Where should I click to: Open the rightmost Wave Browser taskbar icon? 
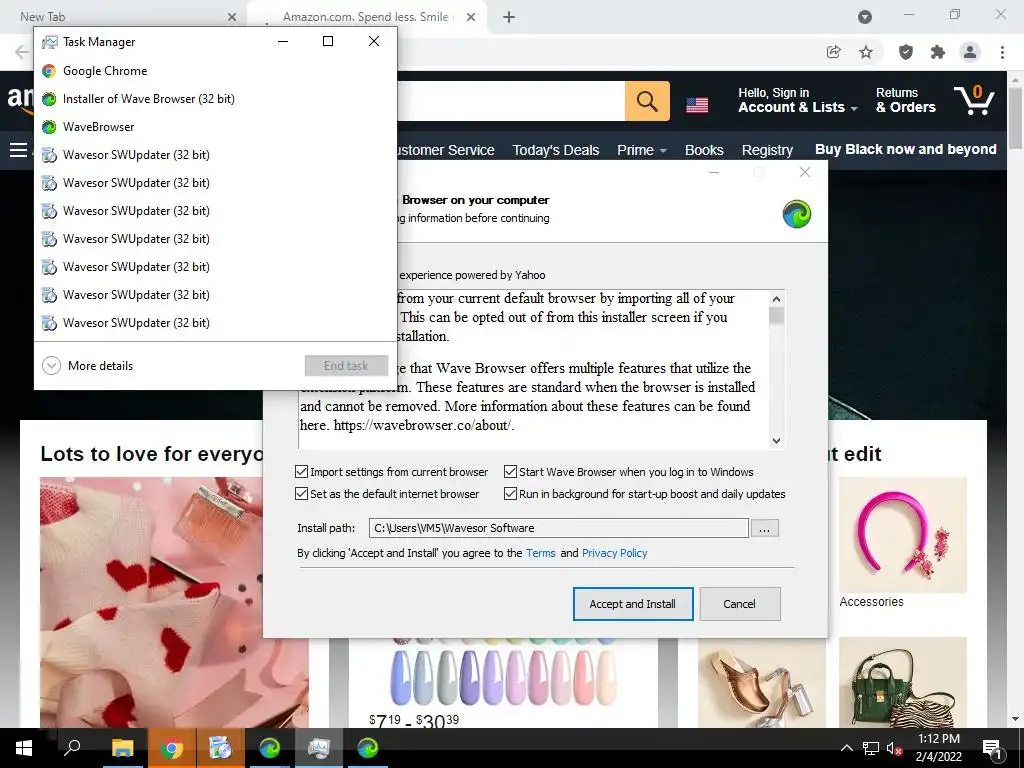coord(368,748)
